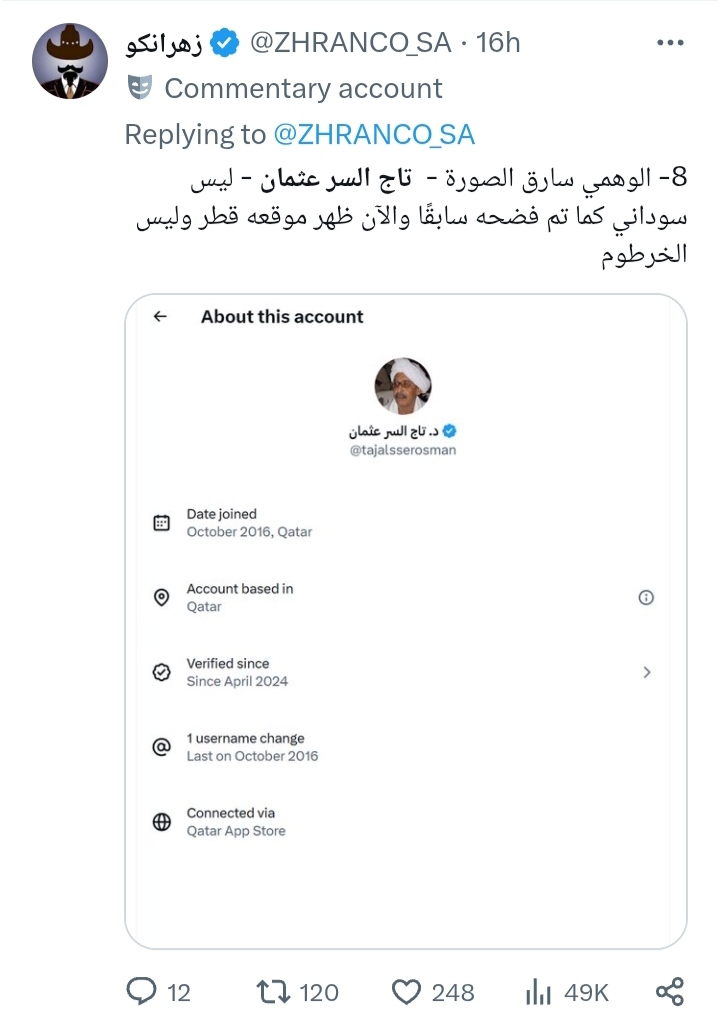Image resolution: width=720 pixels, height=1013 pixels.
Task: Open the @ZHRANCO_SA handle in the header
Action: (348, 43)
